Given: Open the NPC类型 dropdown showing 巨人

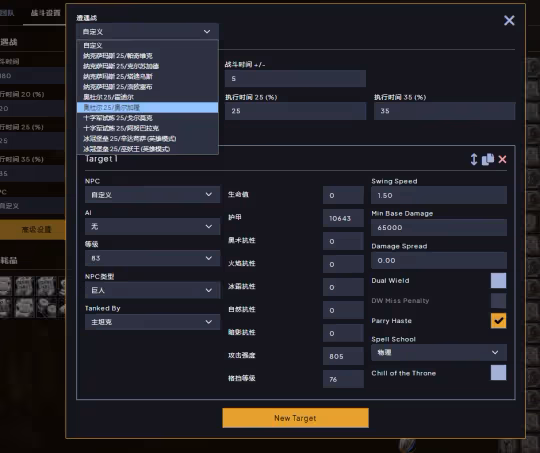Looking at the screenshot, I should [x=152, y=290].
